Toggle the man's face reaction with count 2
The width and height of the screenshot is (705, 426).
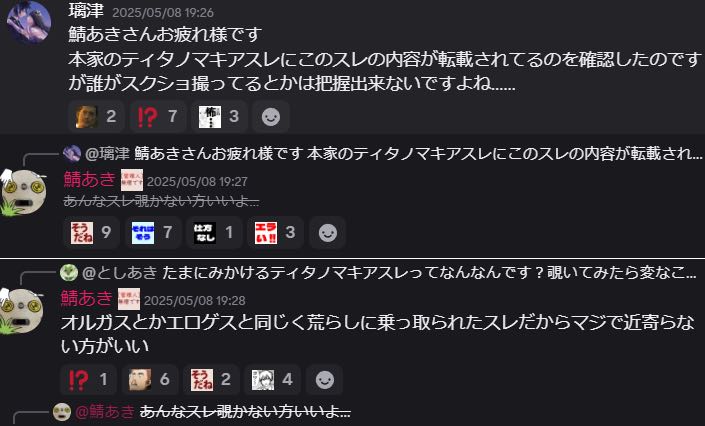coord(96,117)
